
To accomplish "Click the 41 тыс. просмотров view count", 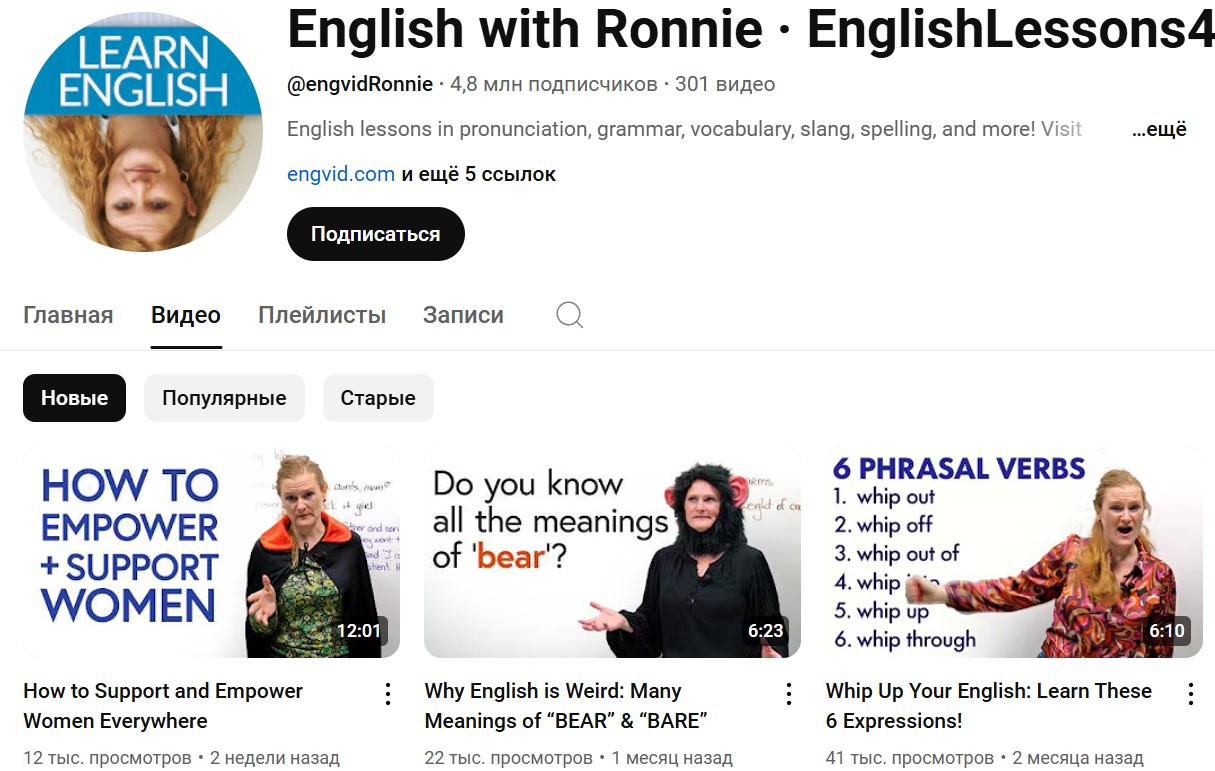I will [x=910, y=758].
